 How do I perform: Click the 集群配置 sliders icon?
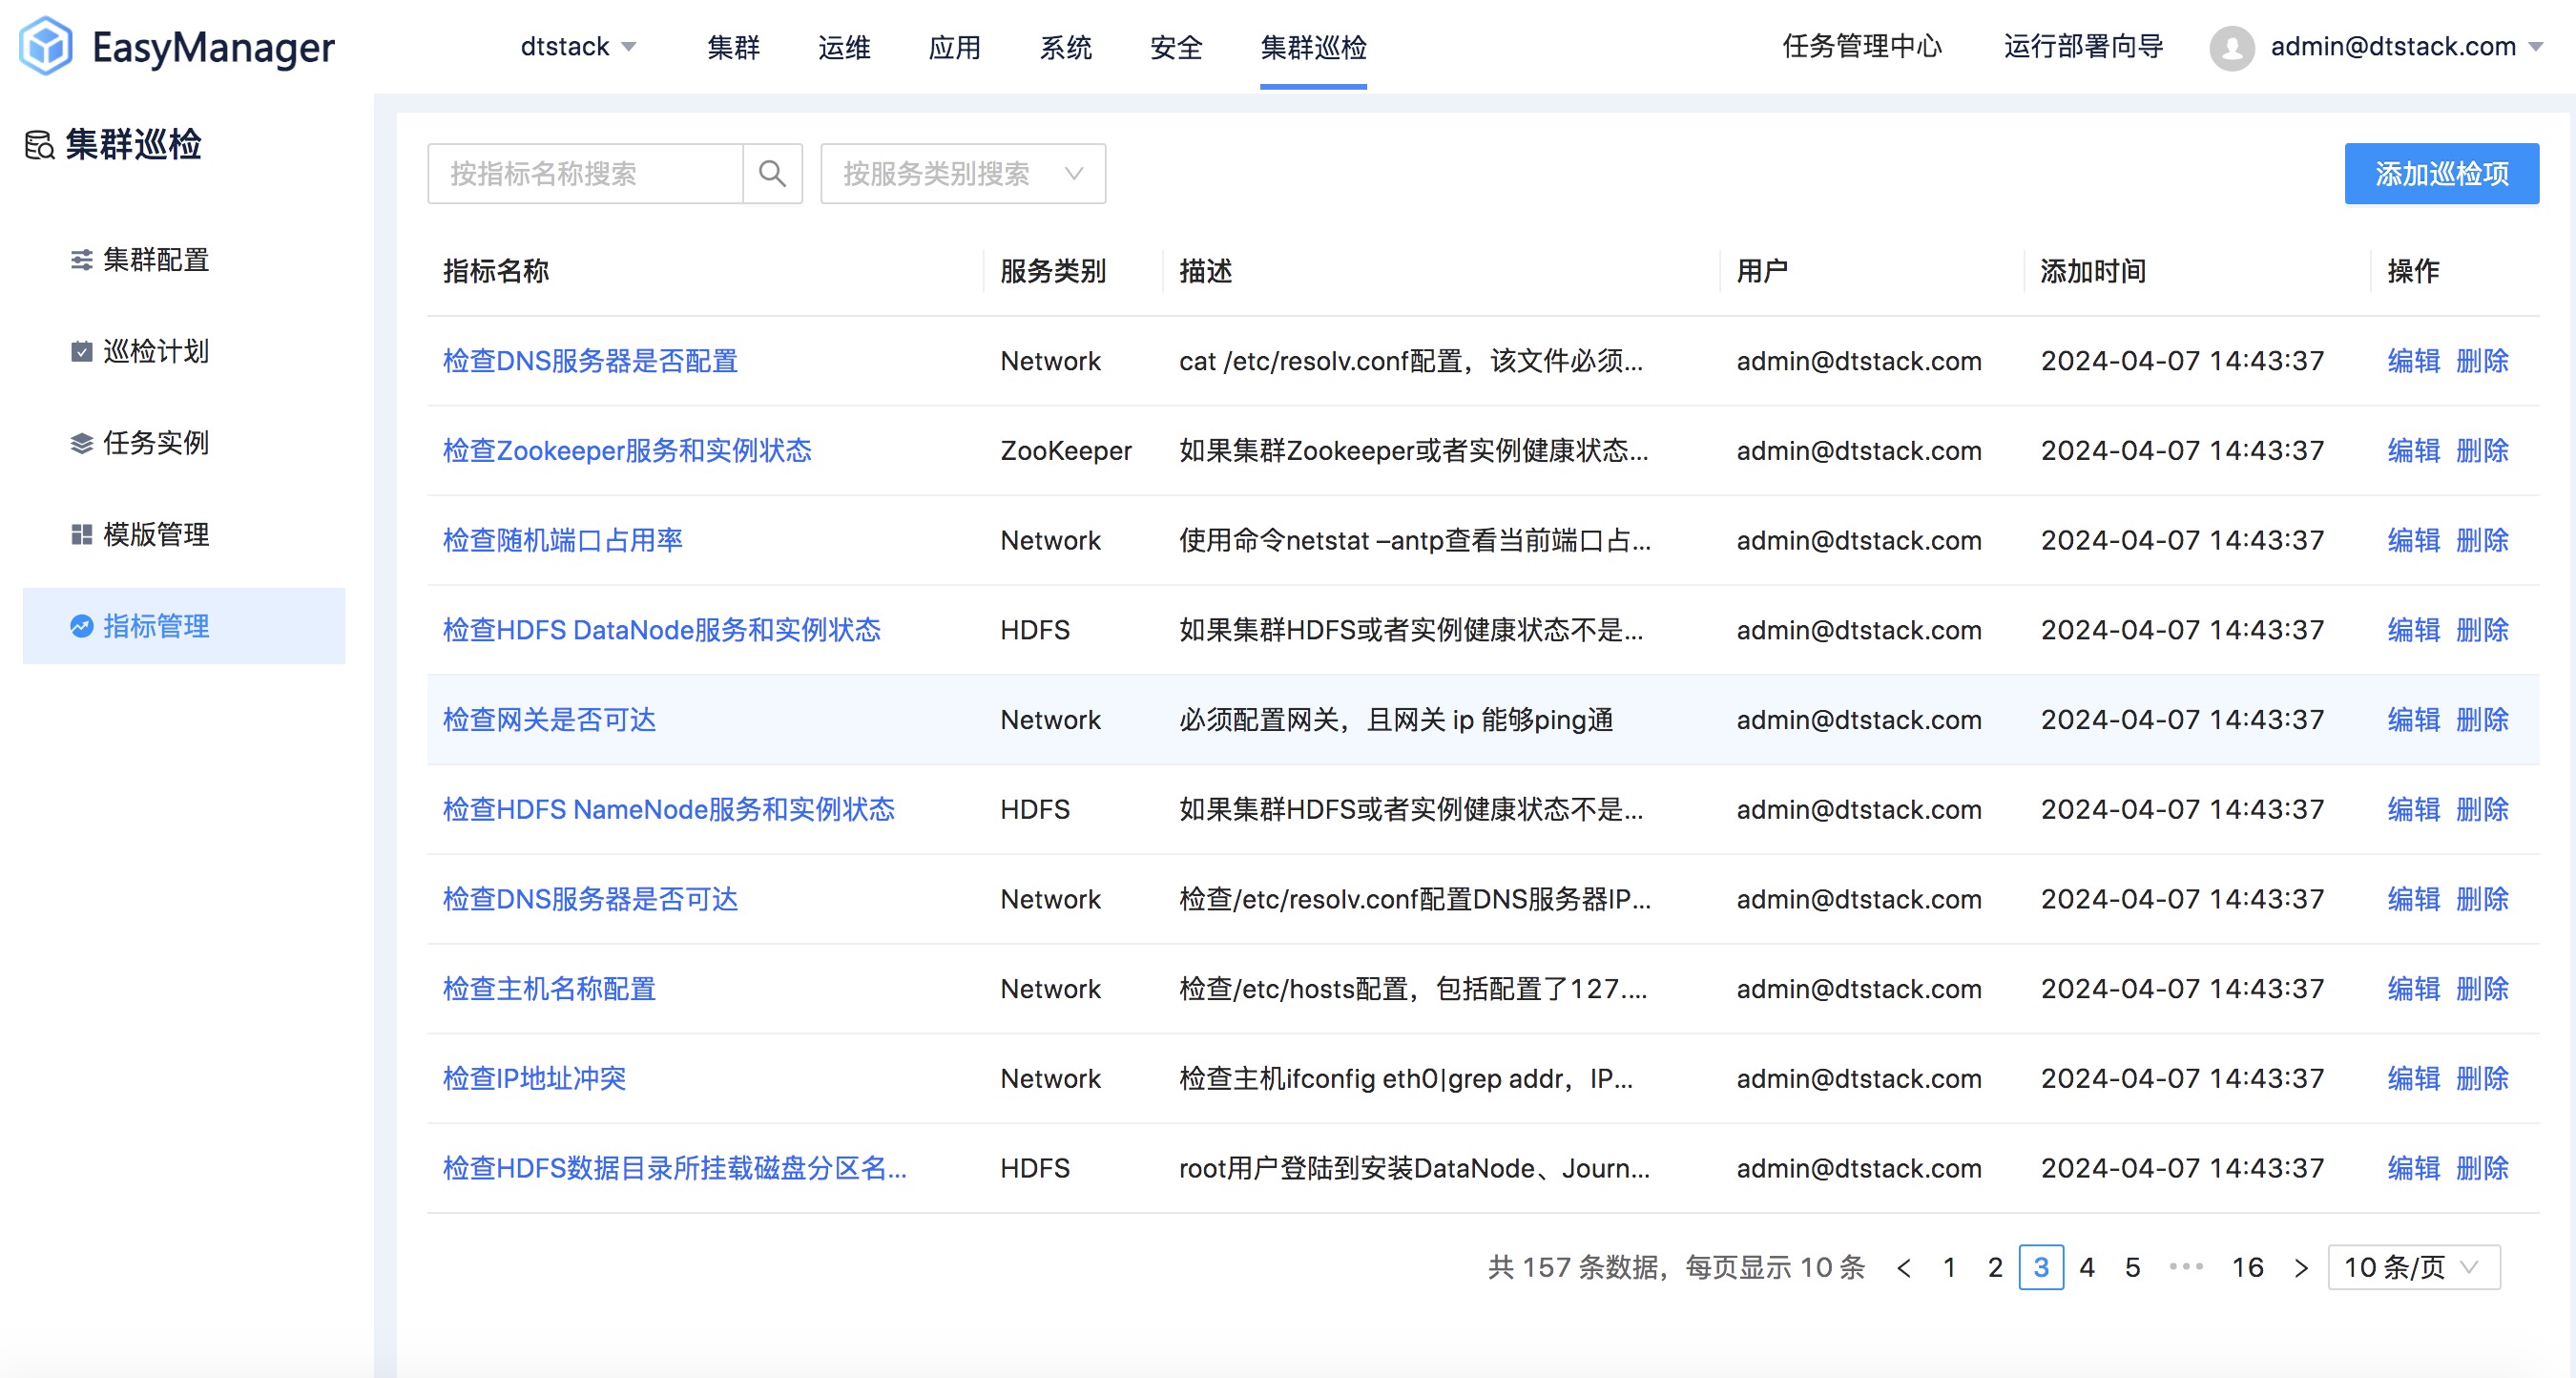(x=82, y=260)
